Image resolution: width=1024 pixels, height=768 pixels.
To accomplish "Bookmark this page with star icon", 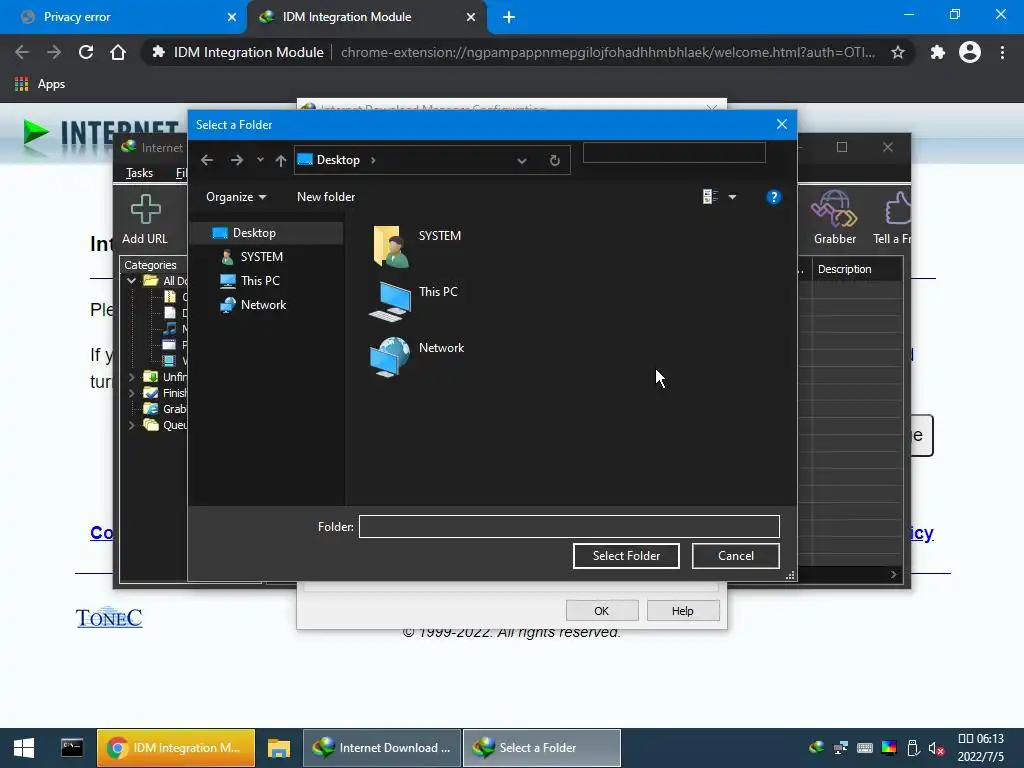I will [x=897, y=52].
